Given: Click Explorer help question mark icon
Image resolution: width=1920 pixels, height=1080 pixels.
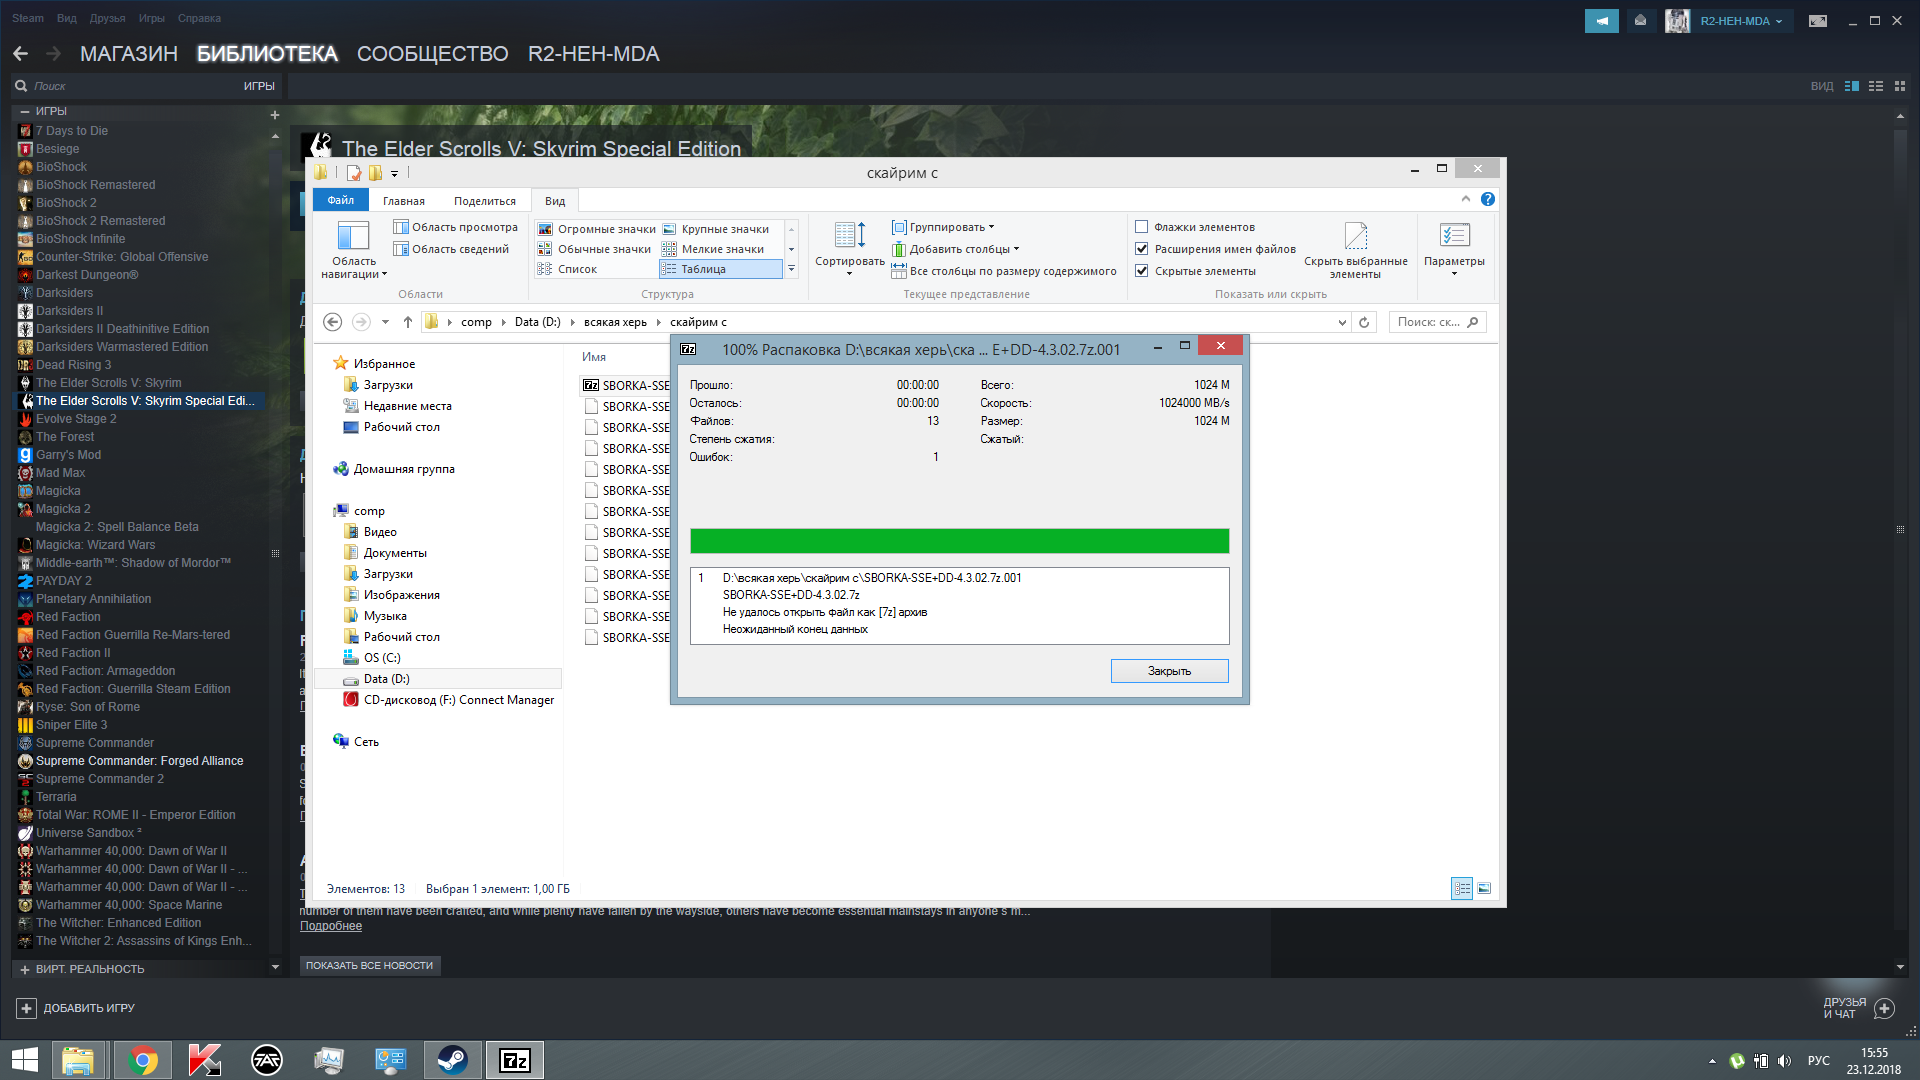Looking at the screenshot, I should (1488, 199).
